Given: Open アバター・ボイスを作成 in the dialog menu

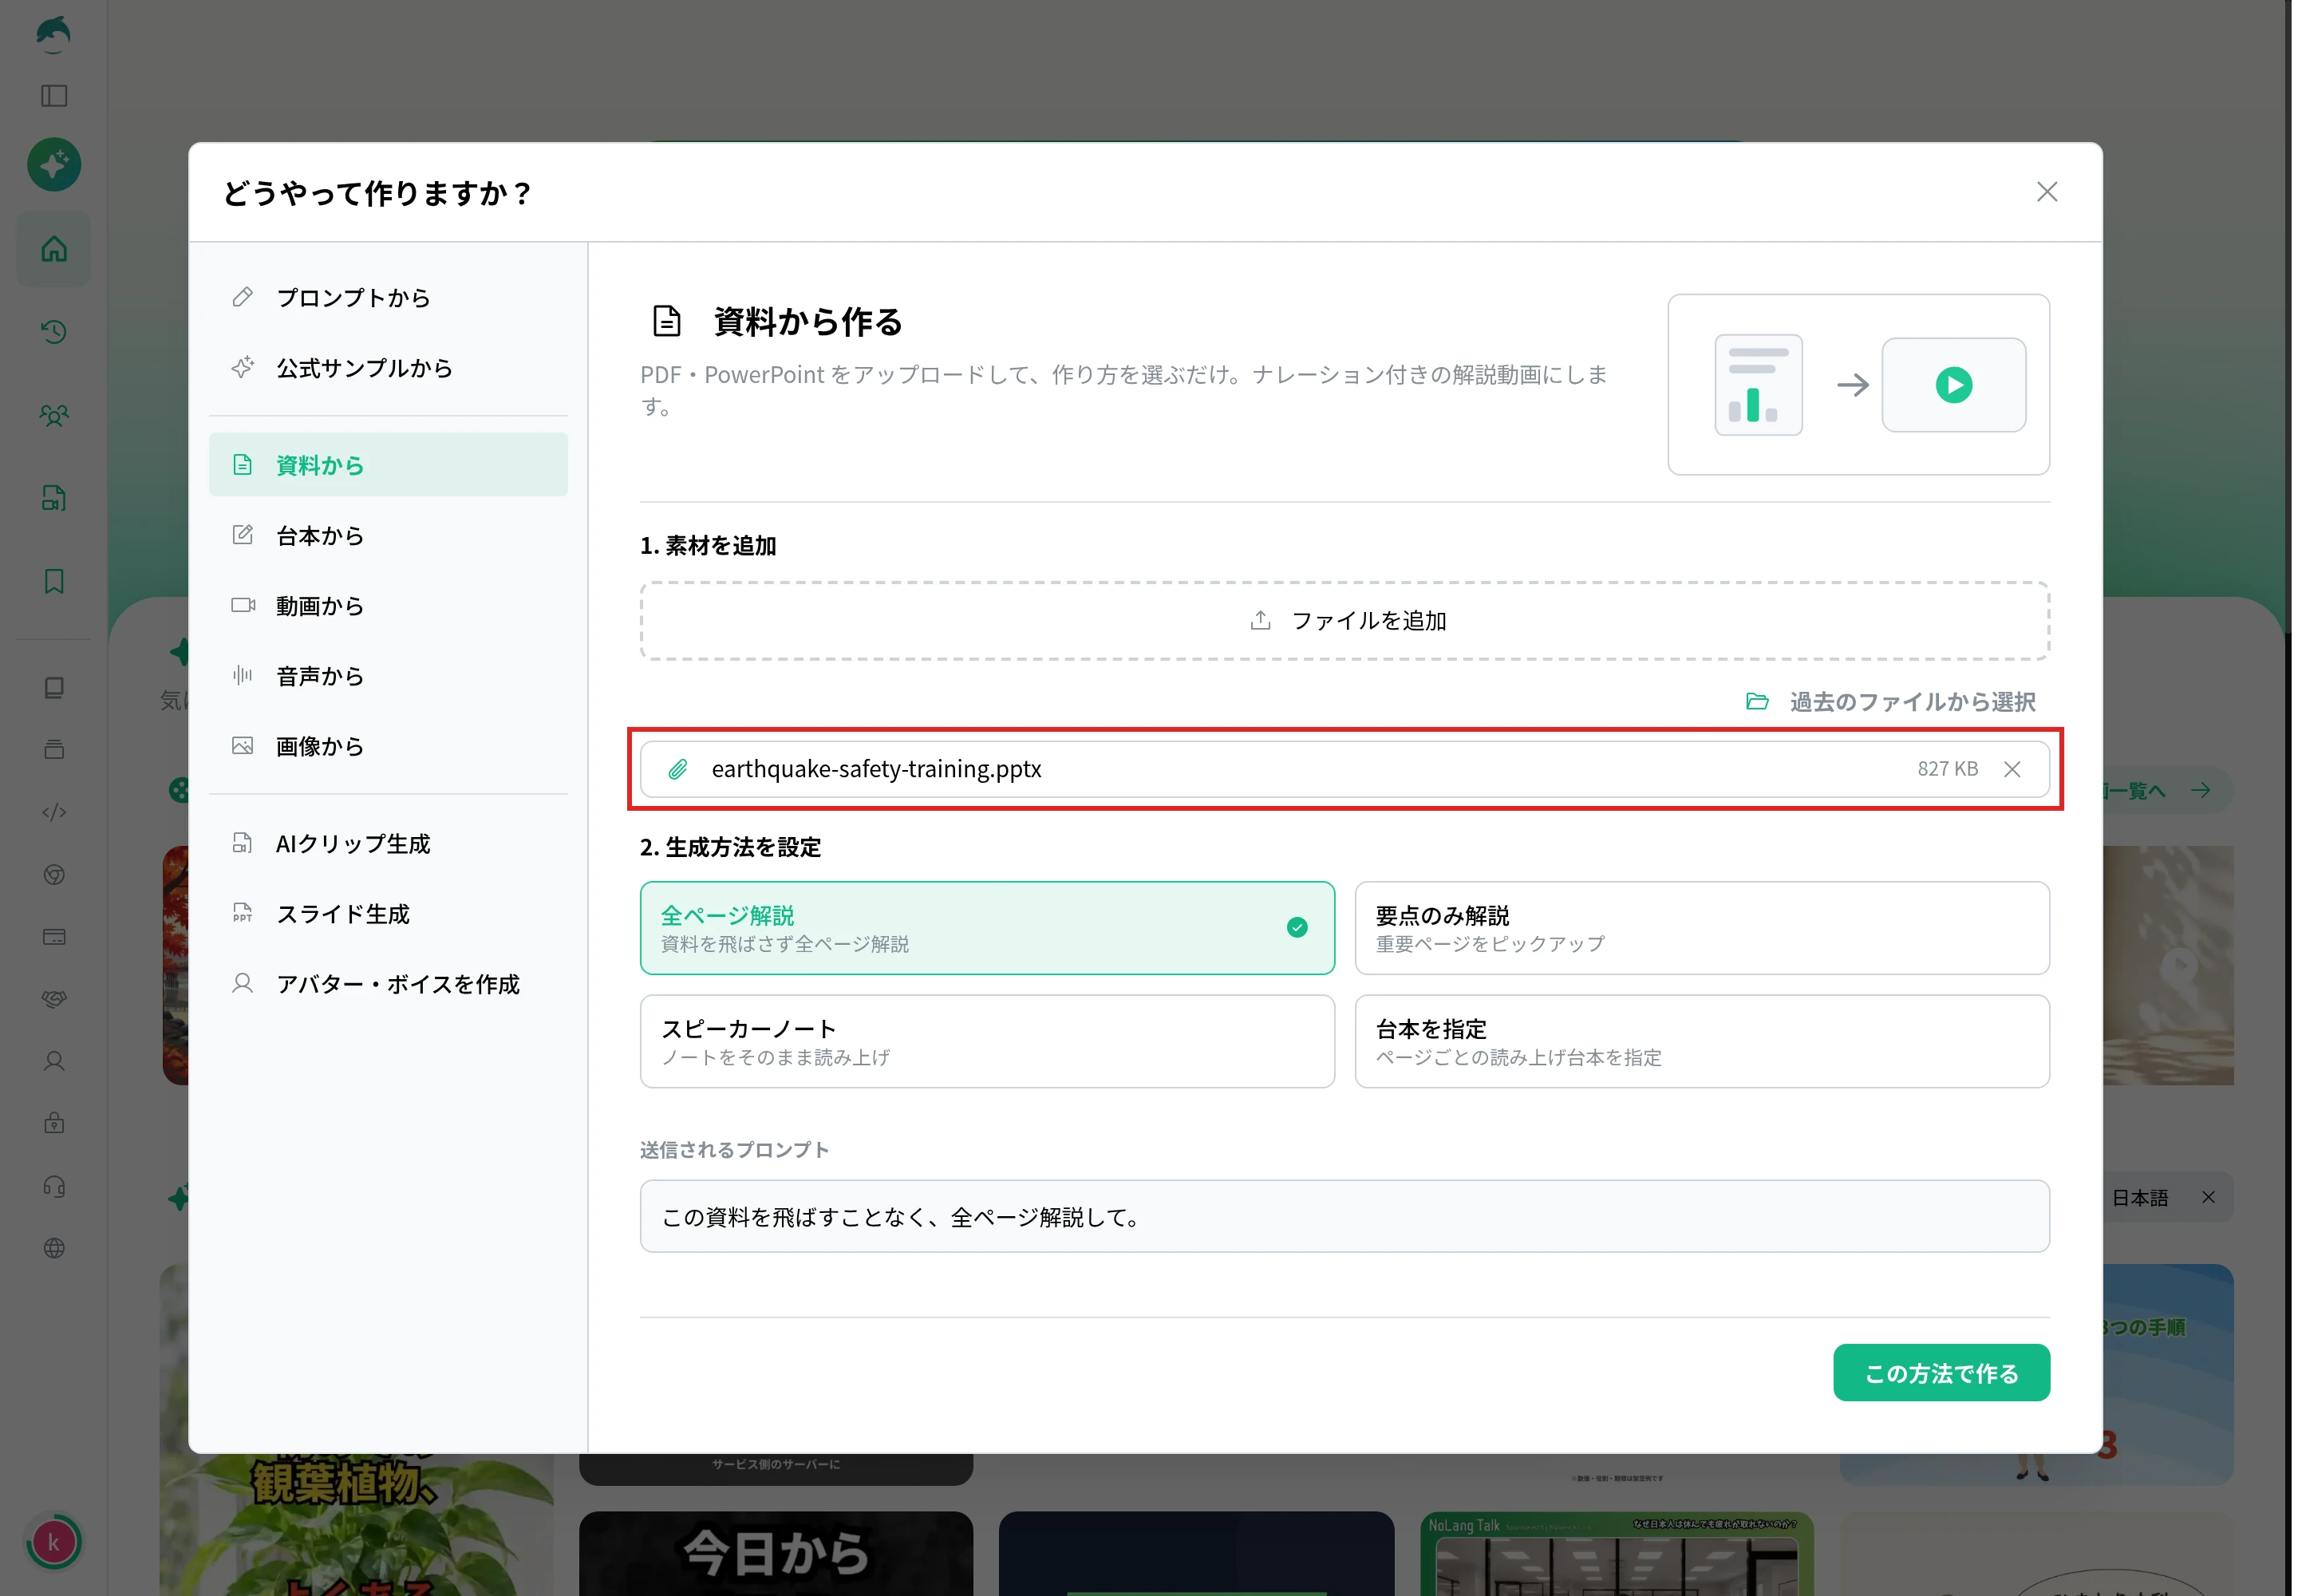Looking at the screenshot, I should coord(388,984).
